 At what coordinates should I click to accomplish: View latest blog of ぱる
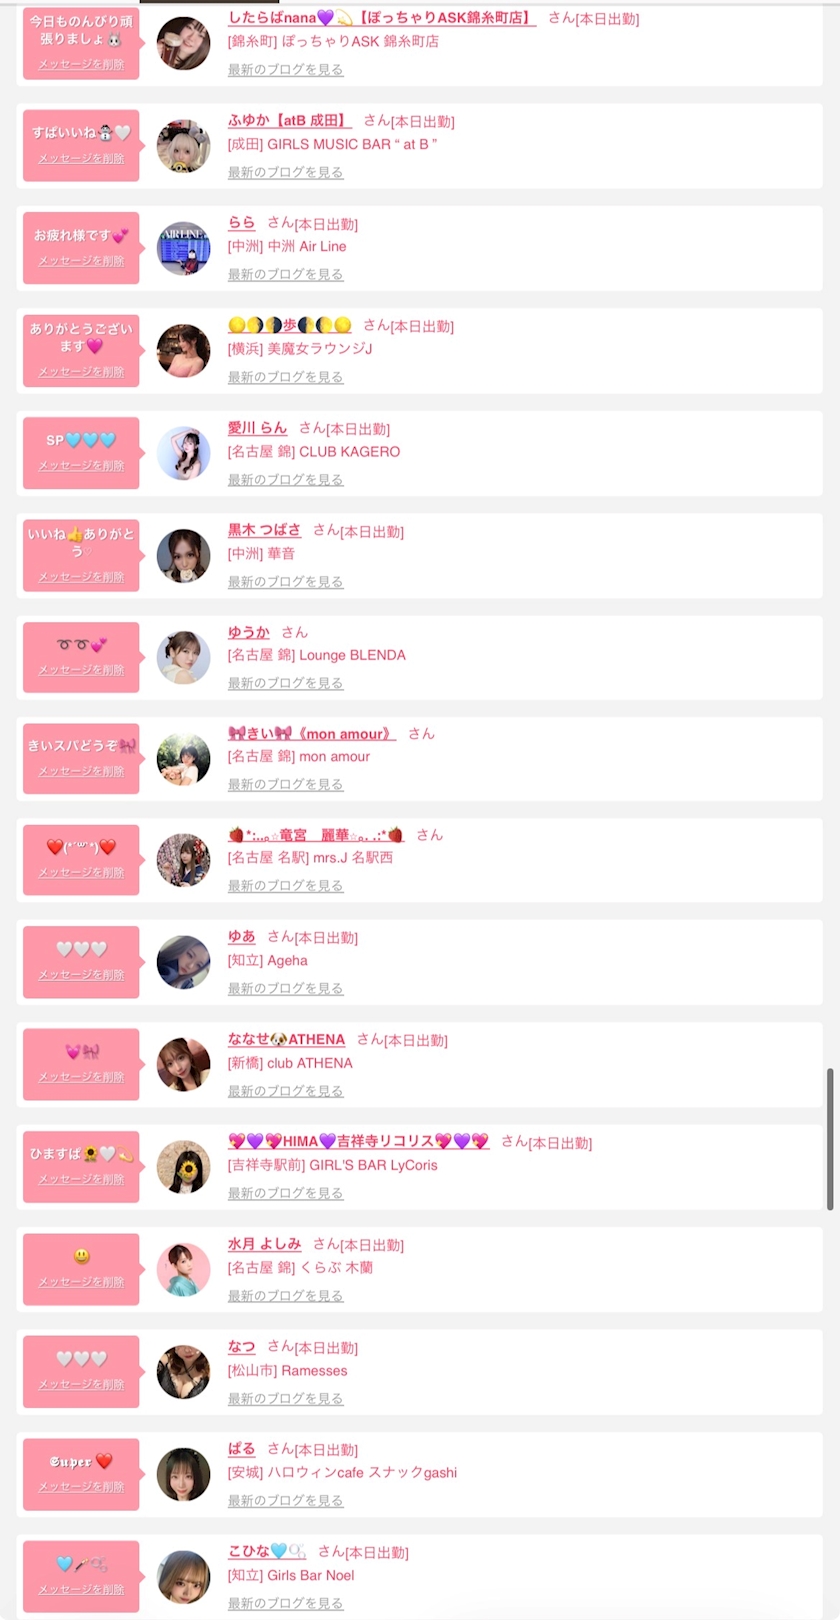pyautogui.click(x=285, y=1500)
